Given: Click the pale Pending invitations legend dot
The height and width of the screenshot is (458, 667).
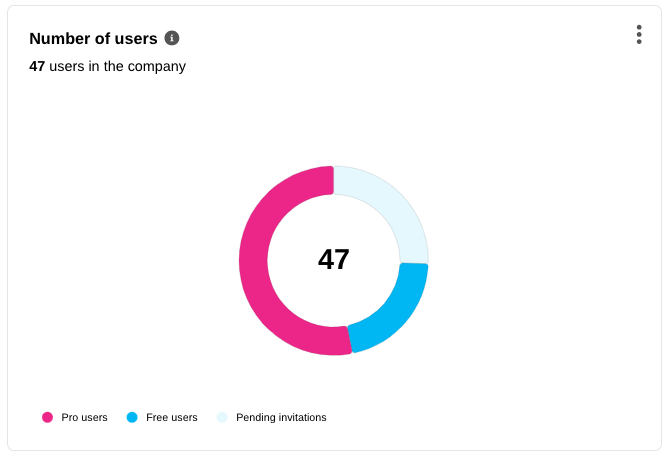Looking at the screenshot, I should point(222,417).
